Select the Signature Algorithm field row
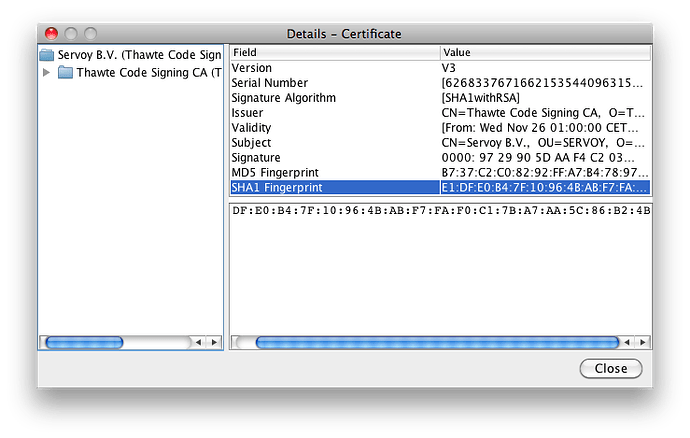This screenshot has height=438, width=690. click(x=440, y=98)
